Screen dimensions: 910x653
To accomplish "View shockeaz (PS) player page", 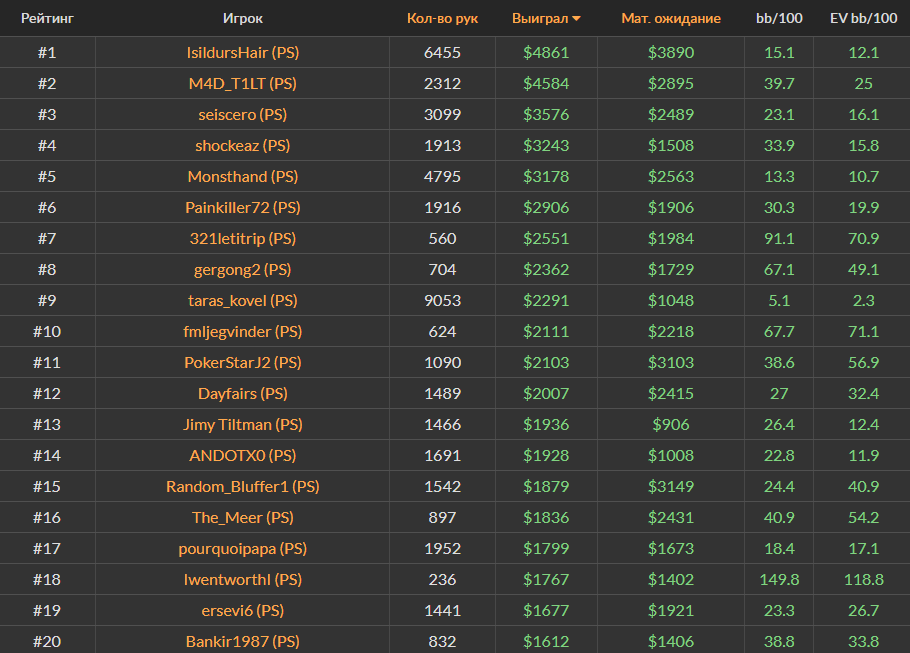I will [243, 145].
